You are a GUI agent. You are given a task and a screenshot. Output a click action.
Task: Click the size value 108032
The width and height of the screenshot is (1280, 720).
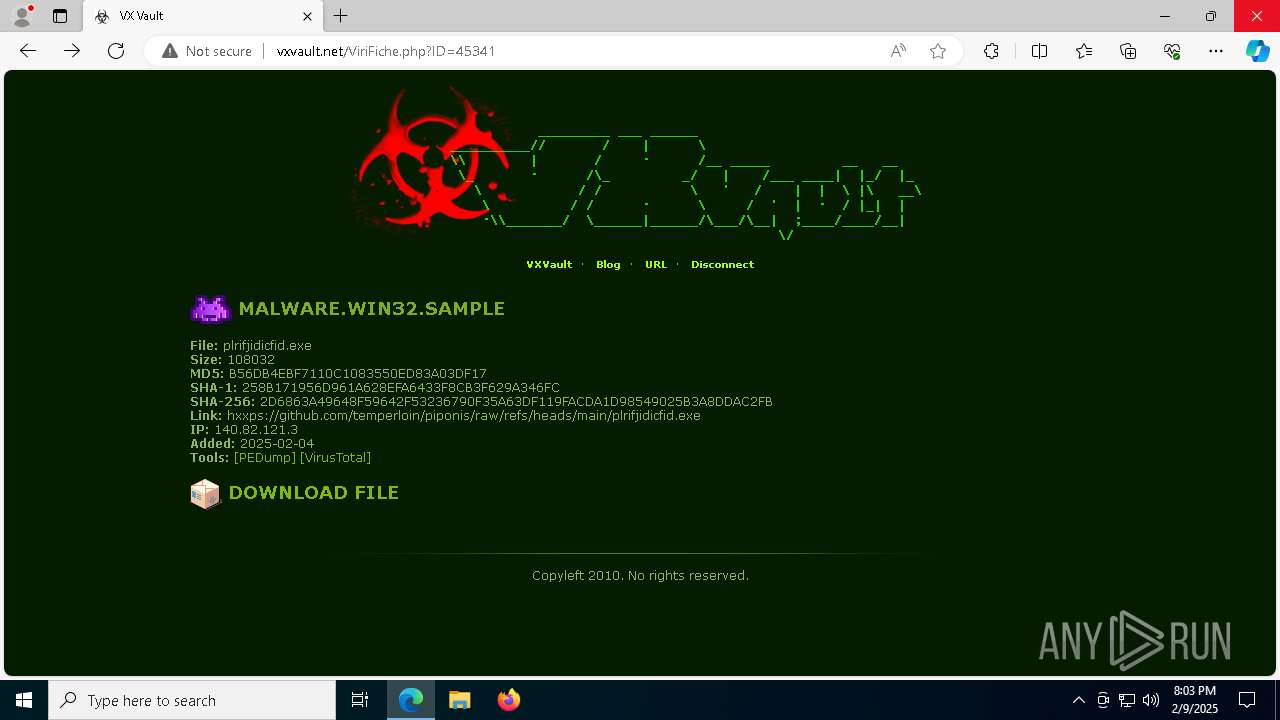click(250, 360)
